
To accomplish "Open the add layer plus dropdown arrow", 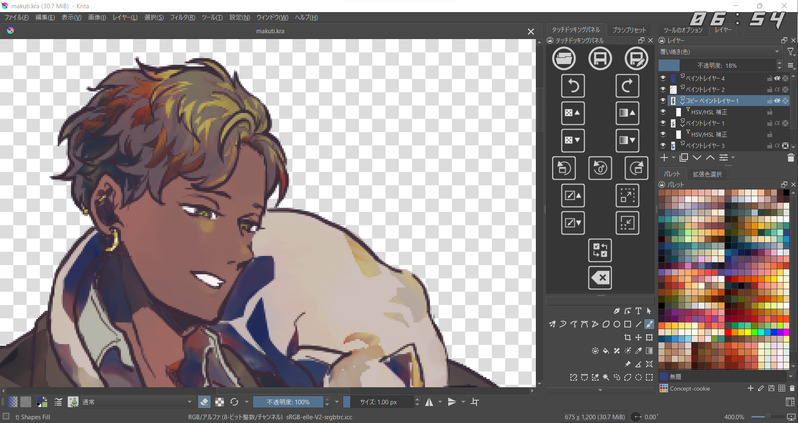I will click(x=673, y=158).
